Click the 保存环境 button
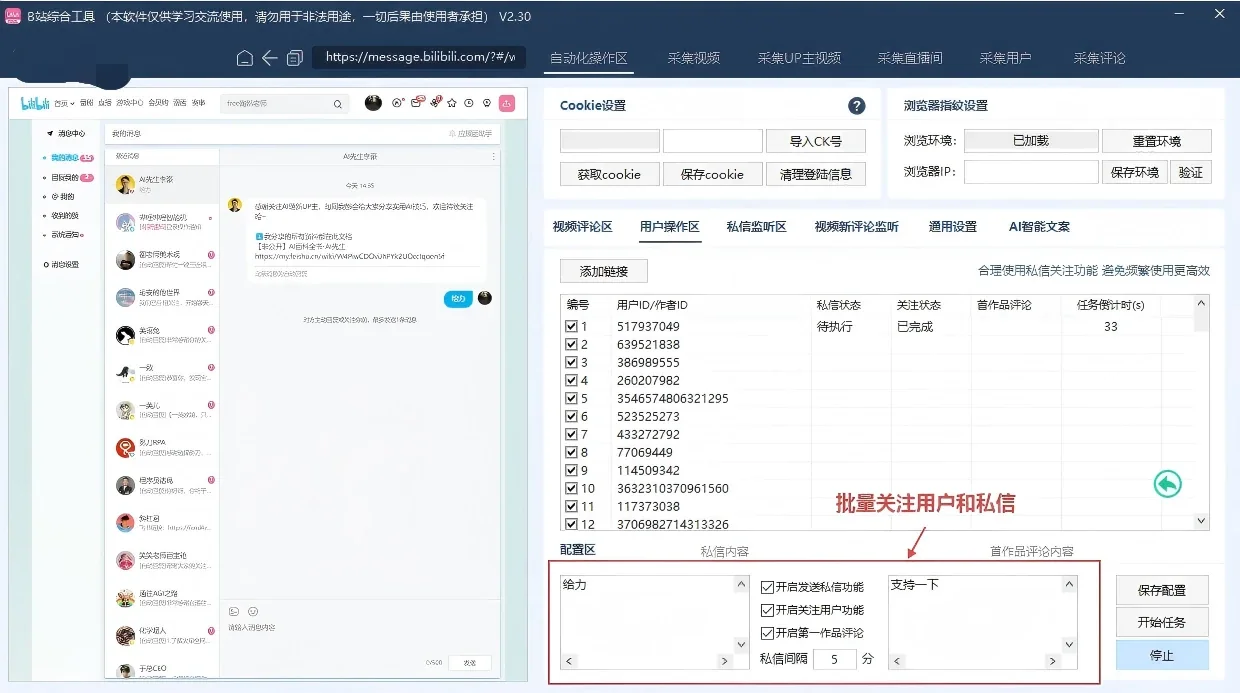The width and height of the screenshot is (1240, 693). [1134, 172]
